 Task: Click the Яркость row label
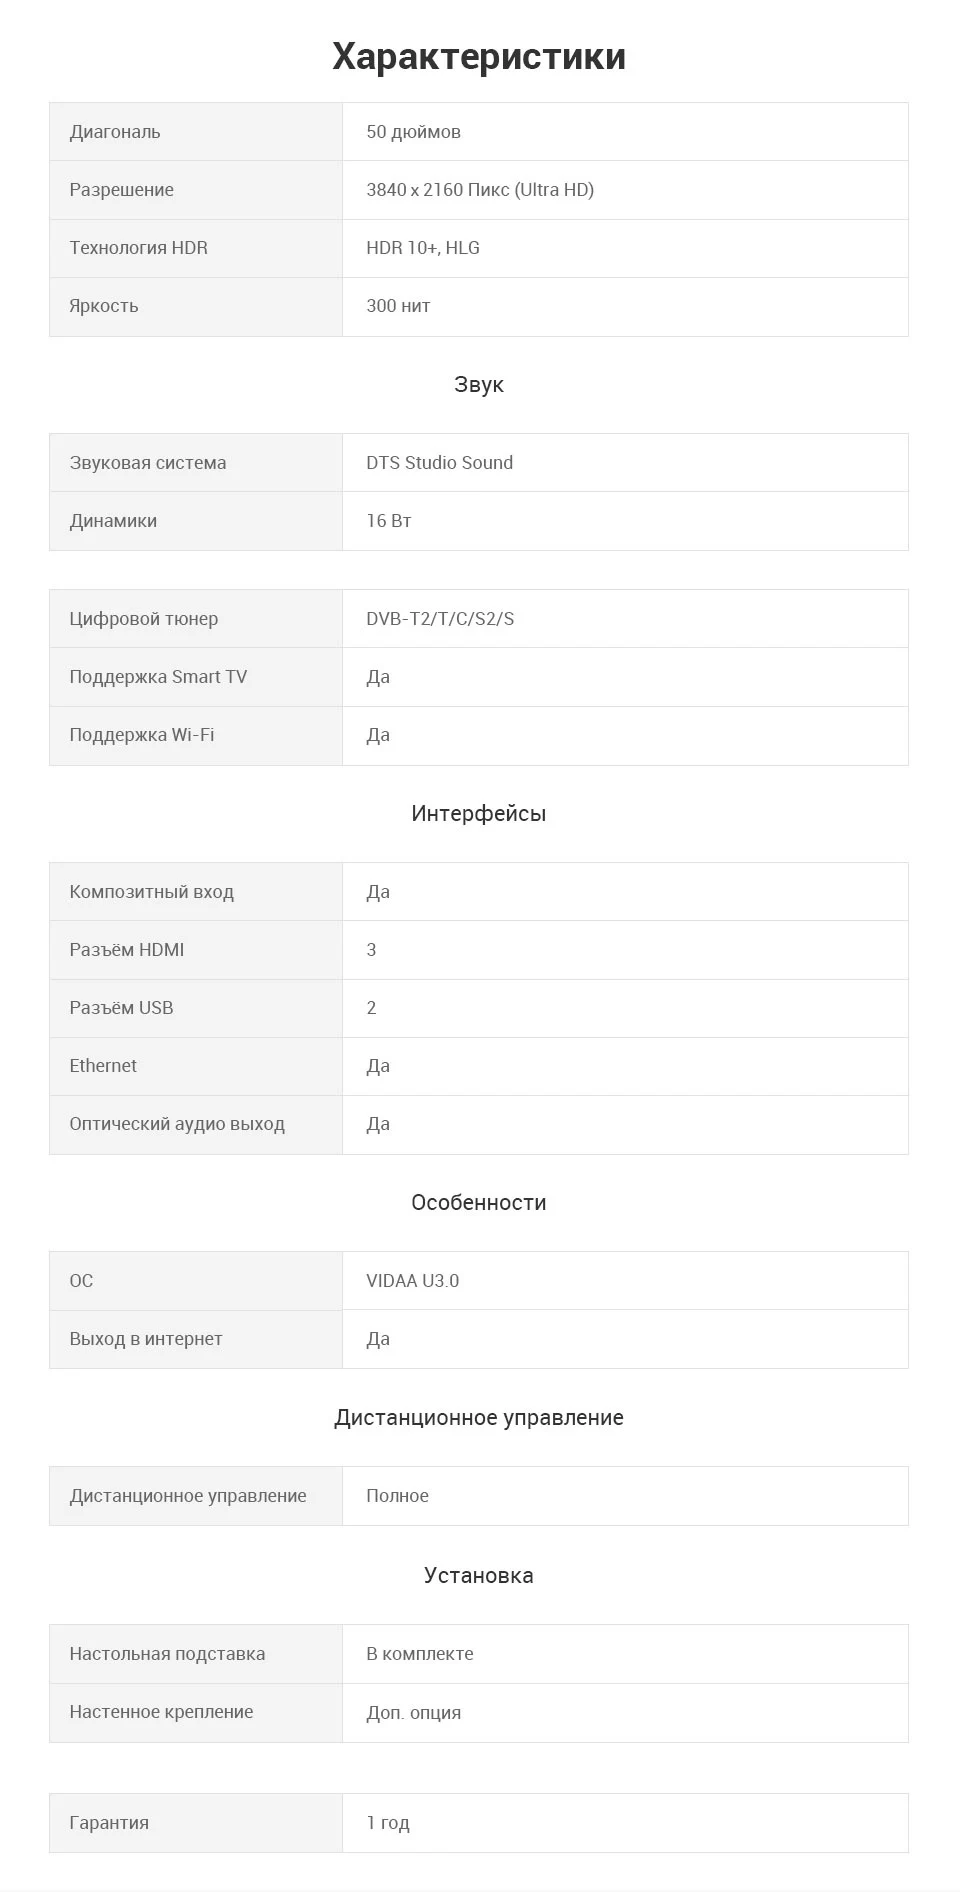click(x=104, y=306)
